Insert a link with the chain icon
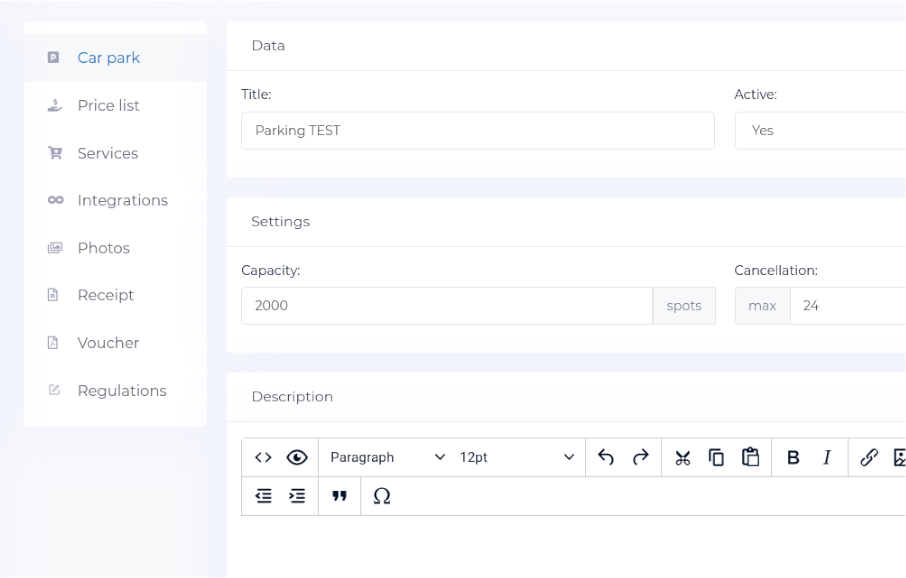906x578 pixels. pyautogui.click(x=869, y=458)
